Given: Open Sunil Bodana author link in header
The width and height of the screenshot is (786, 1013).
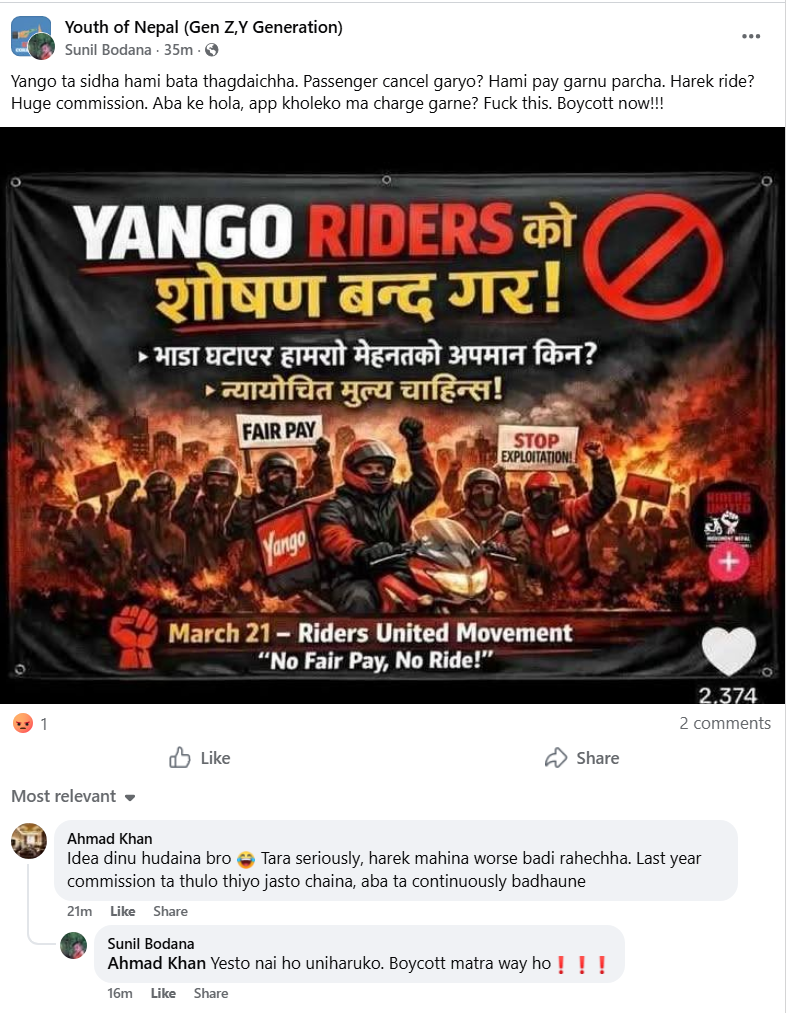Looking at the screenshot, I should click(x=108, y=50).
